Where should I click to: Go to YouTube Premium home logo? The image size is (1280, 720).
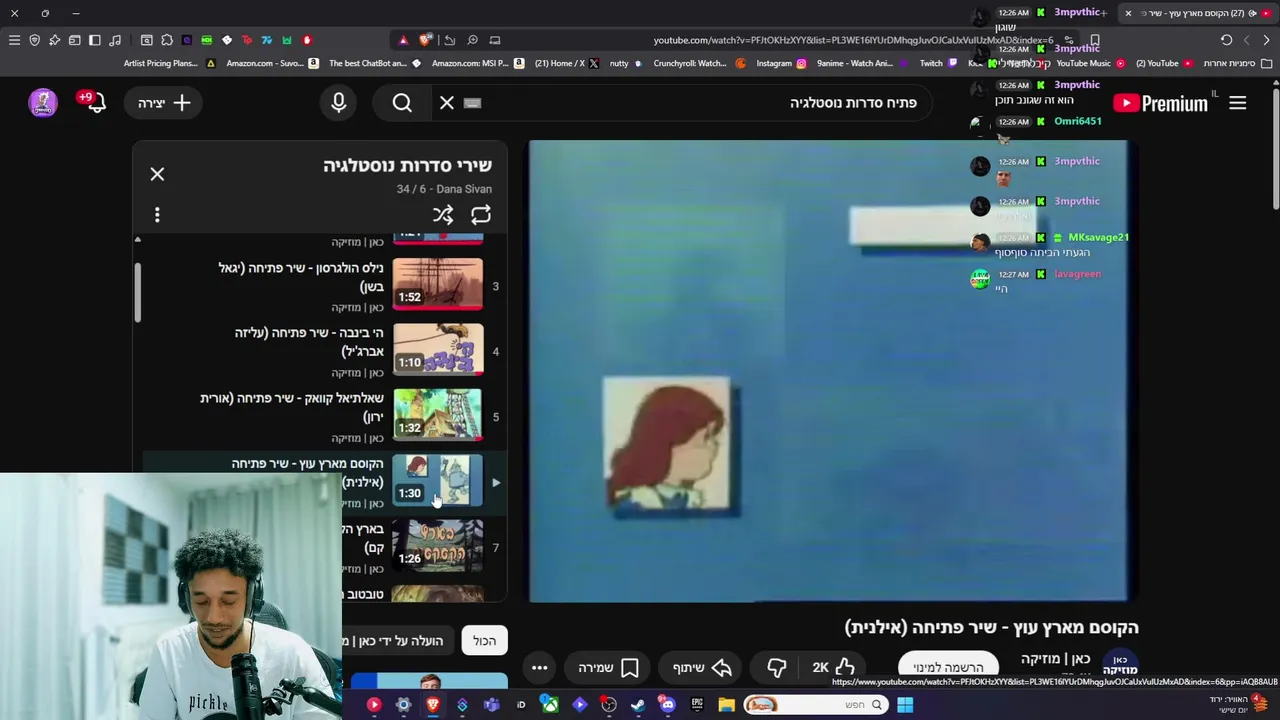(1160, 103)
